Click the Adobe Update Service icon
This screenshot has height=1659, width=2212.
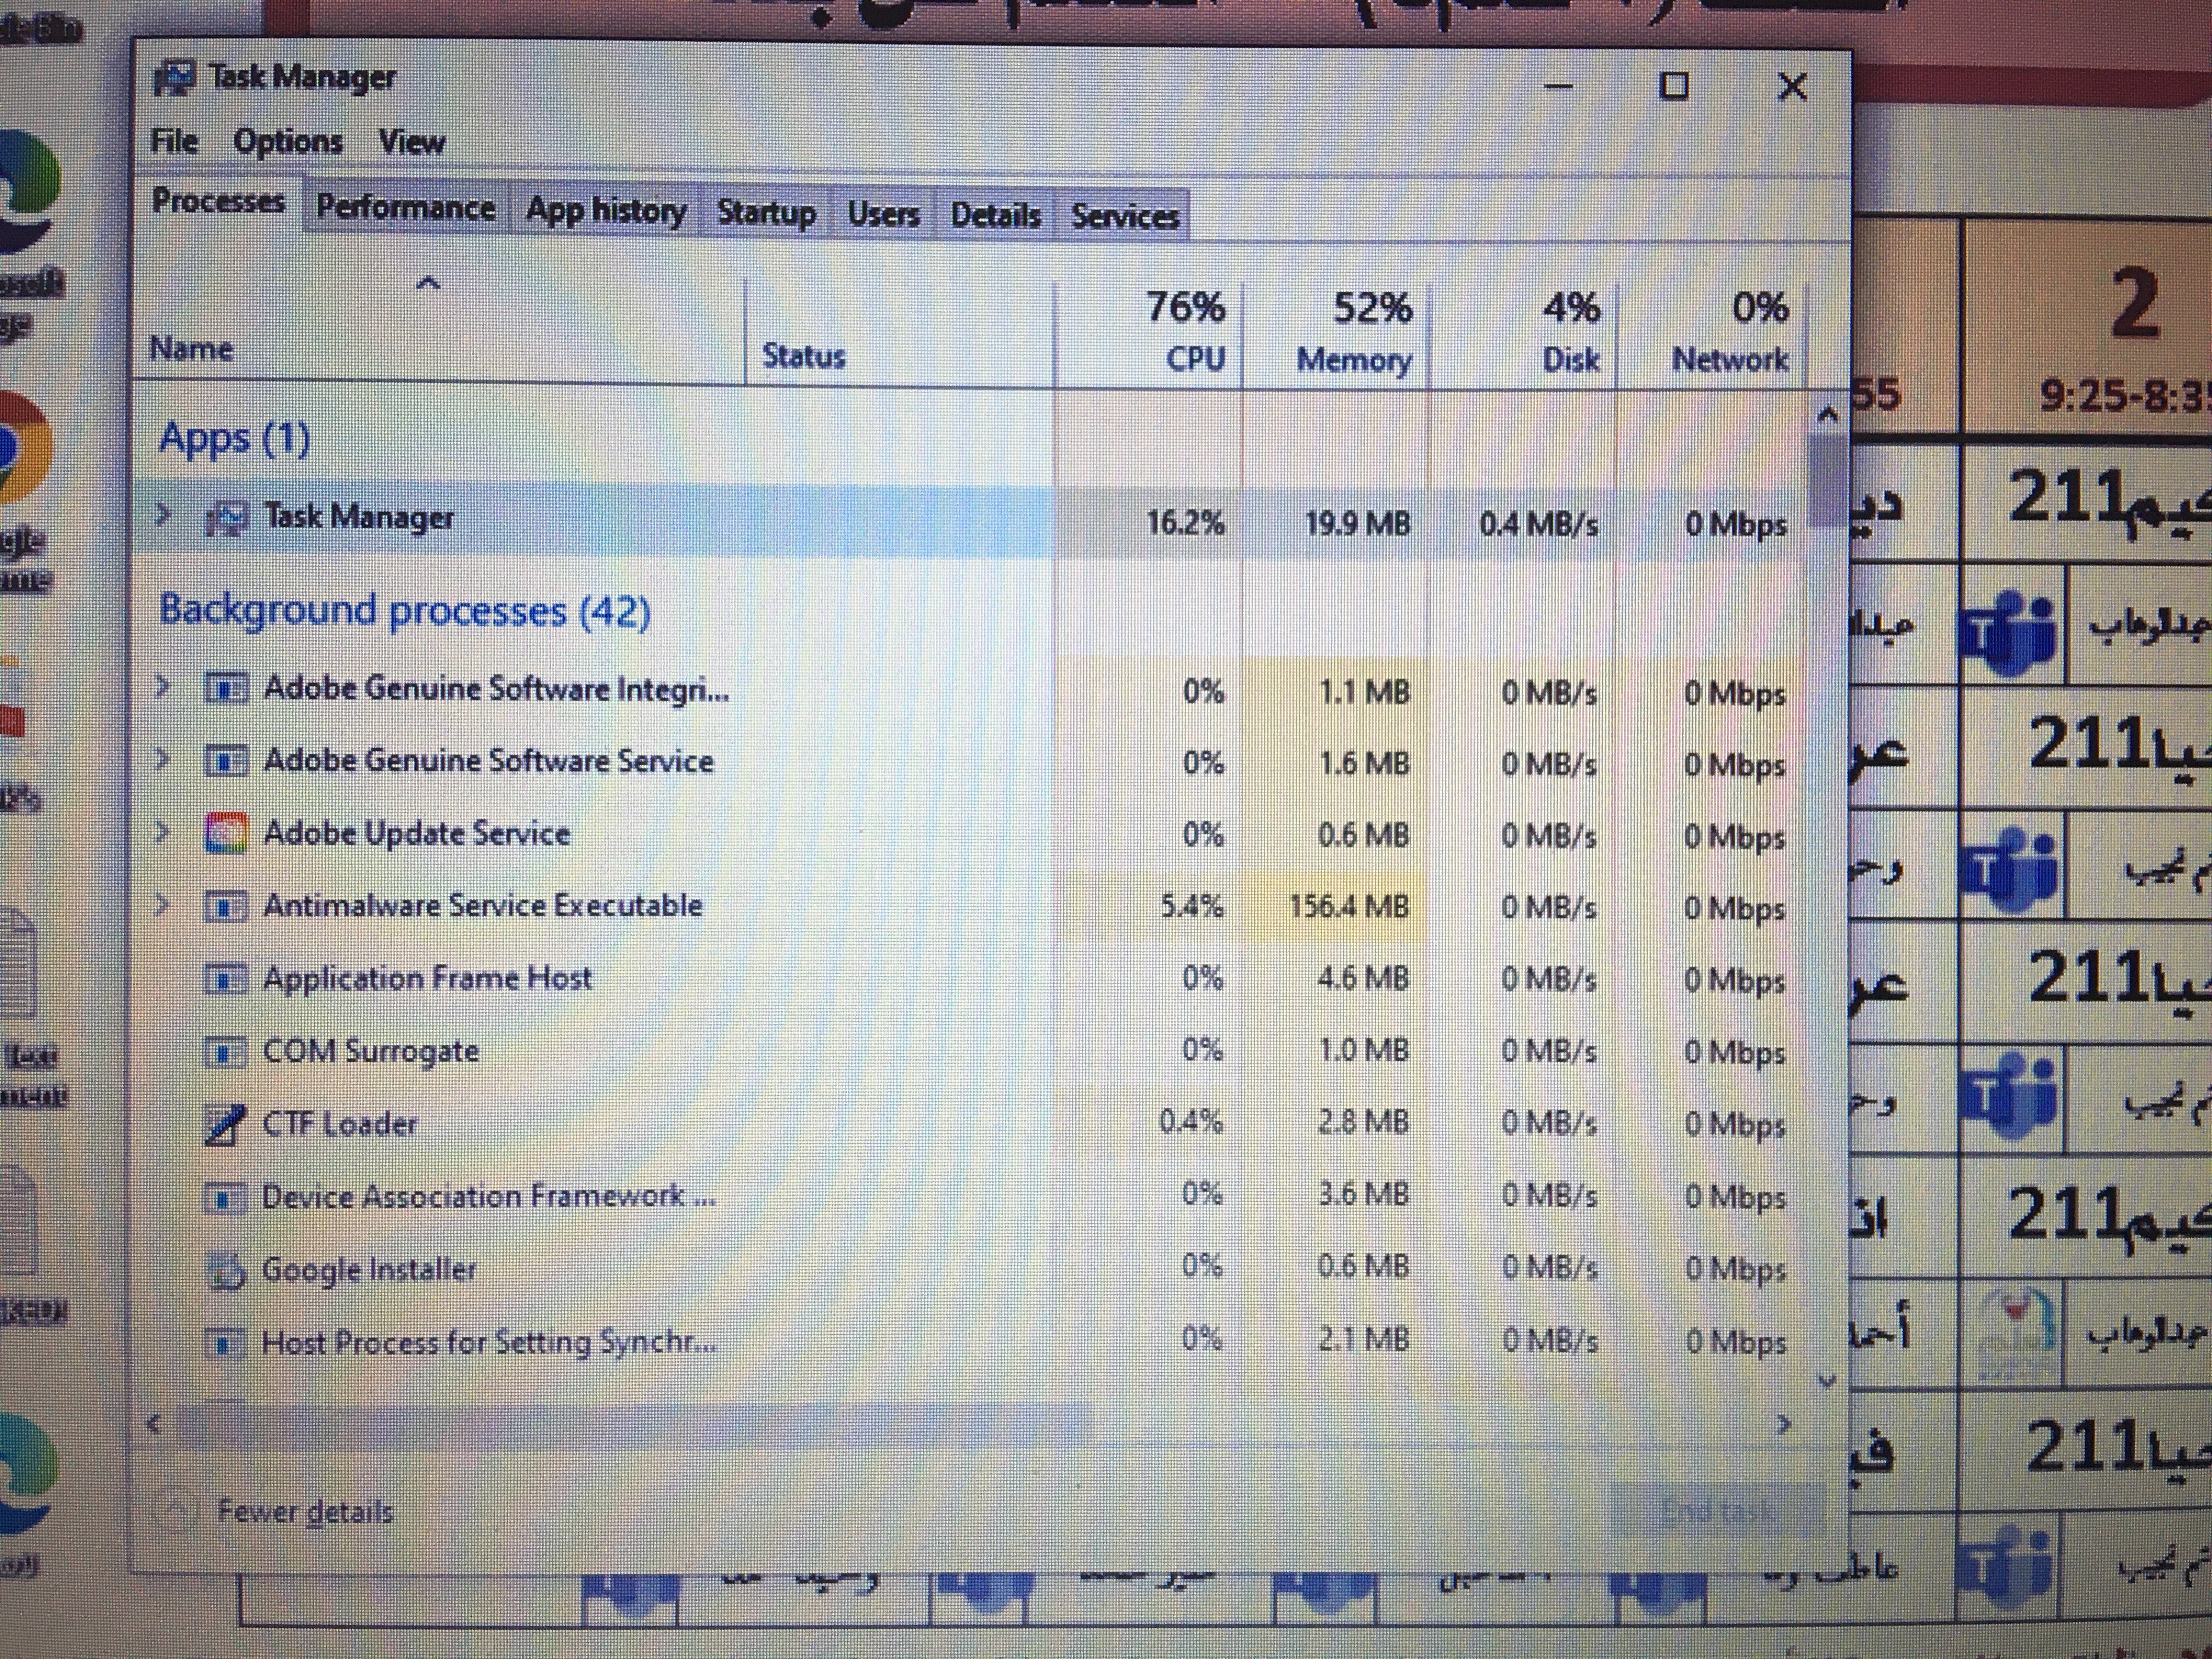pyautogui.click(x=225, y=833)
